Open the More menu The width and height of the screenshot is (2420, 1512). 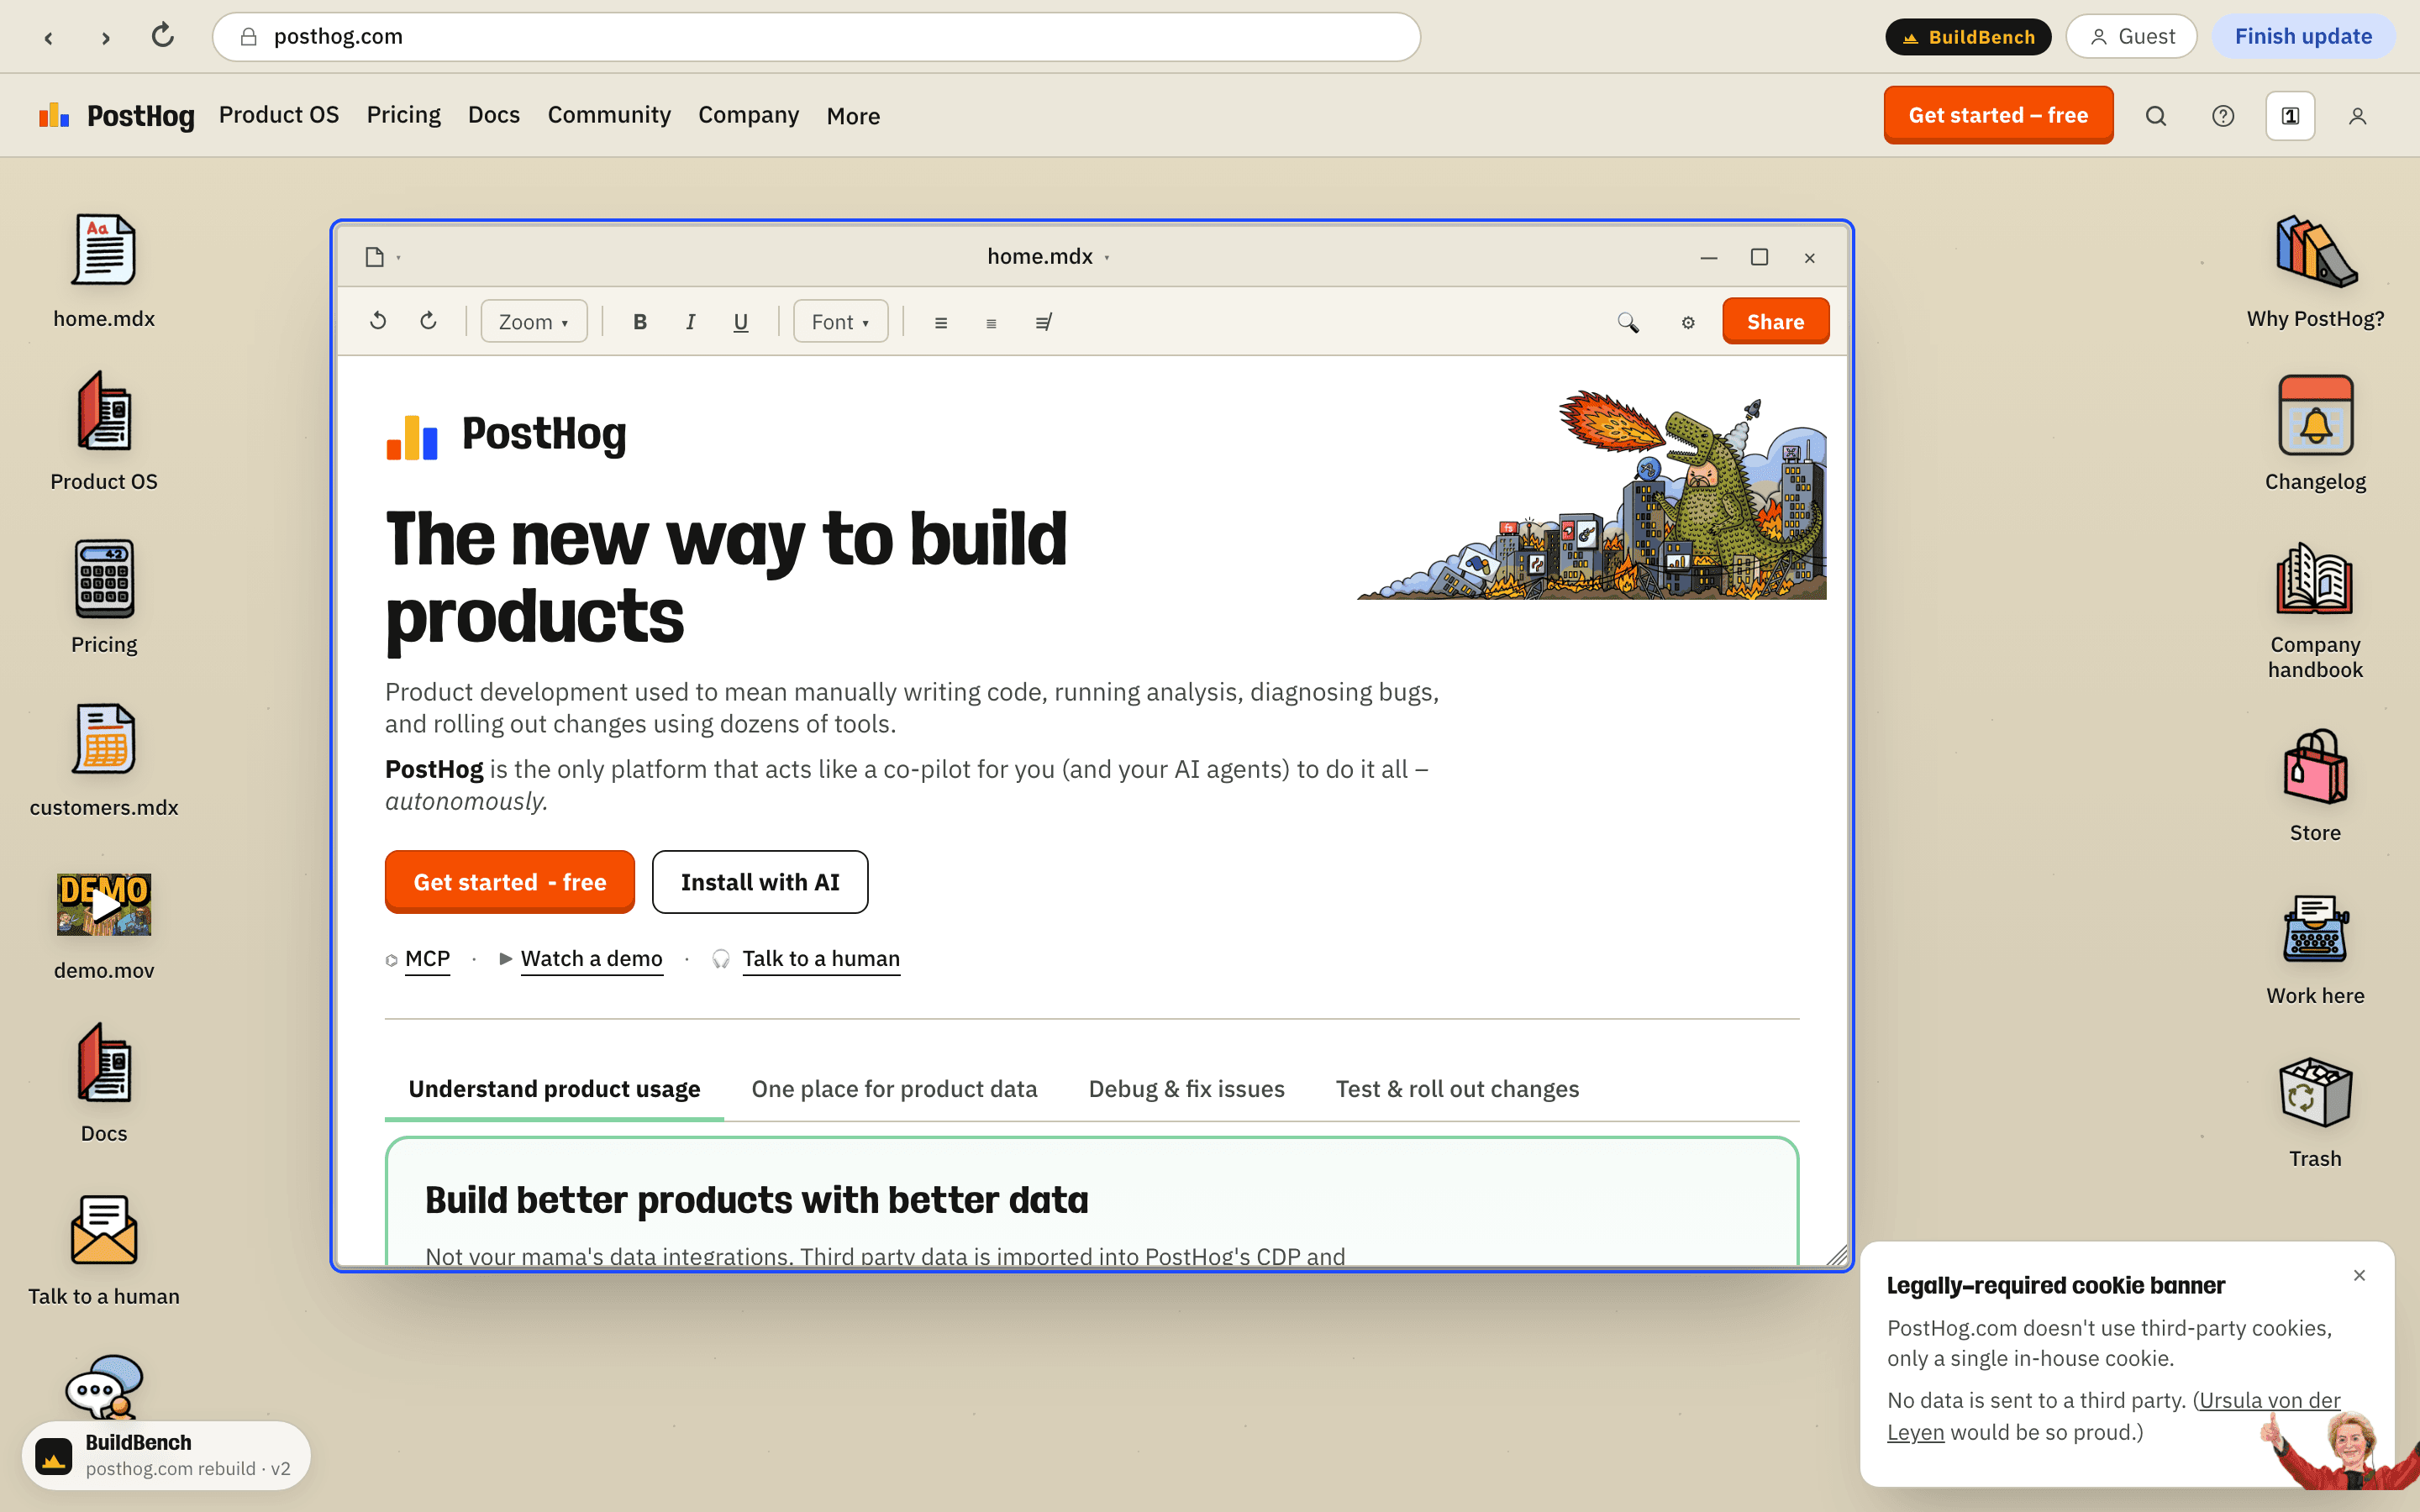[x=853, y=116]
